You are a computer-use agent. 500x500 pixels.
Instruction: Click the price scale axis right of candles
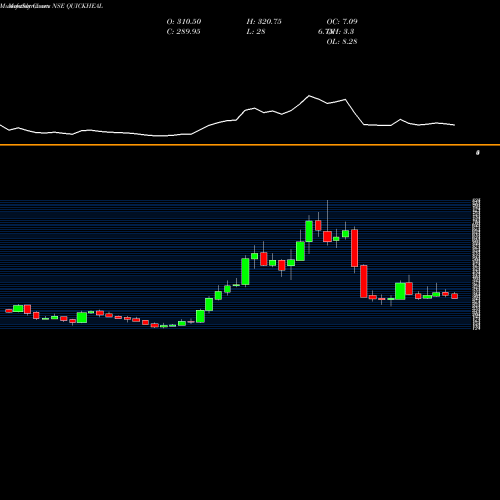pyautogui.click(x=476, y=264)
